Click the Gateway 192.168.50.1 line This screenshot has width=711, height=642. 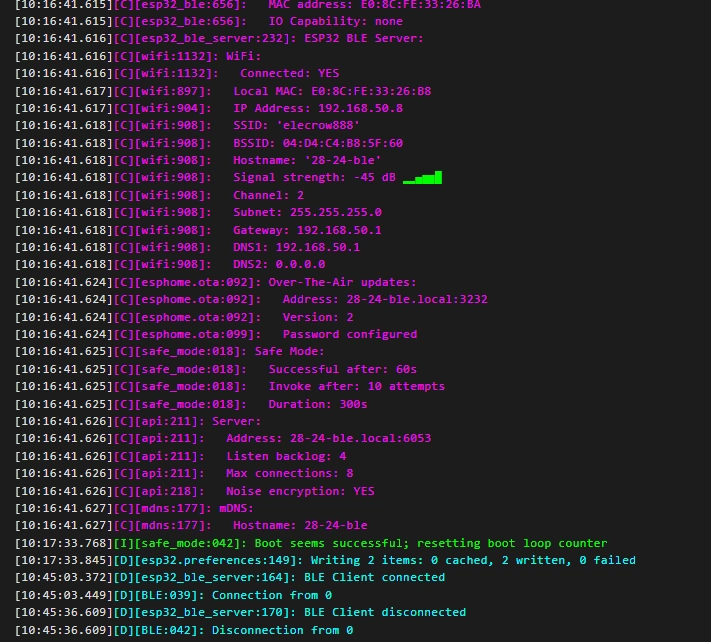click(307, 230)
